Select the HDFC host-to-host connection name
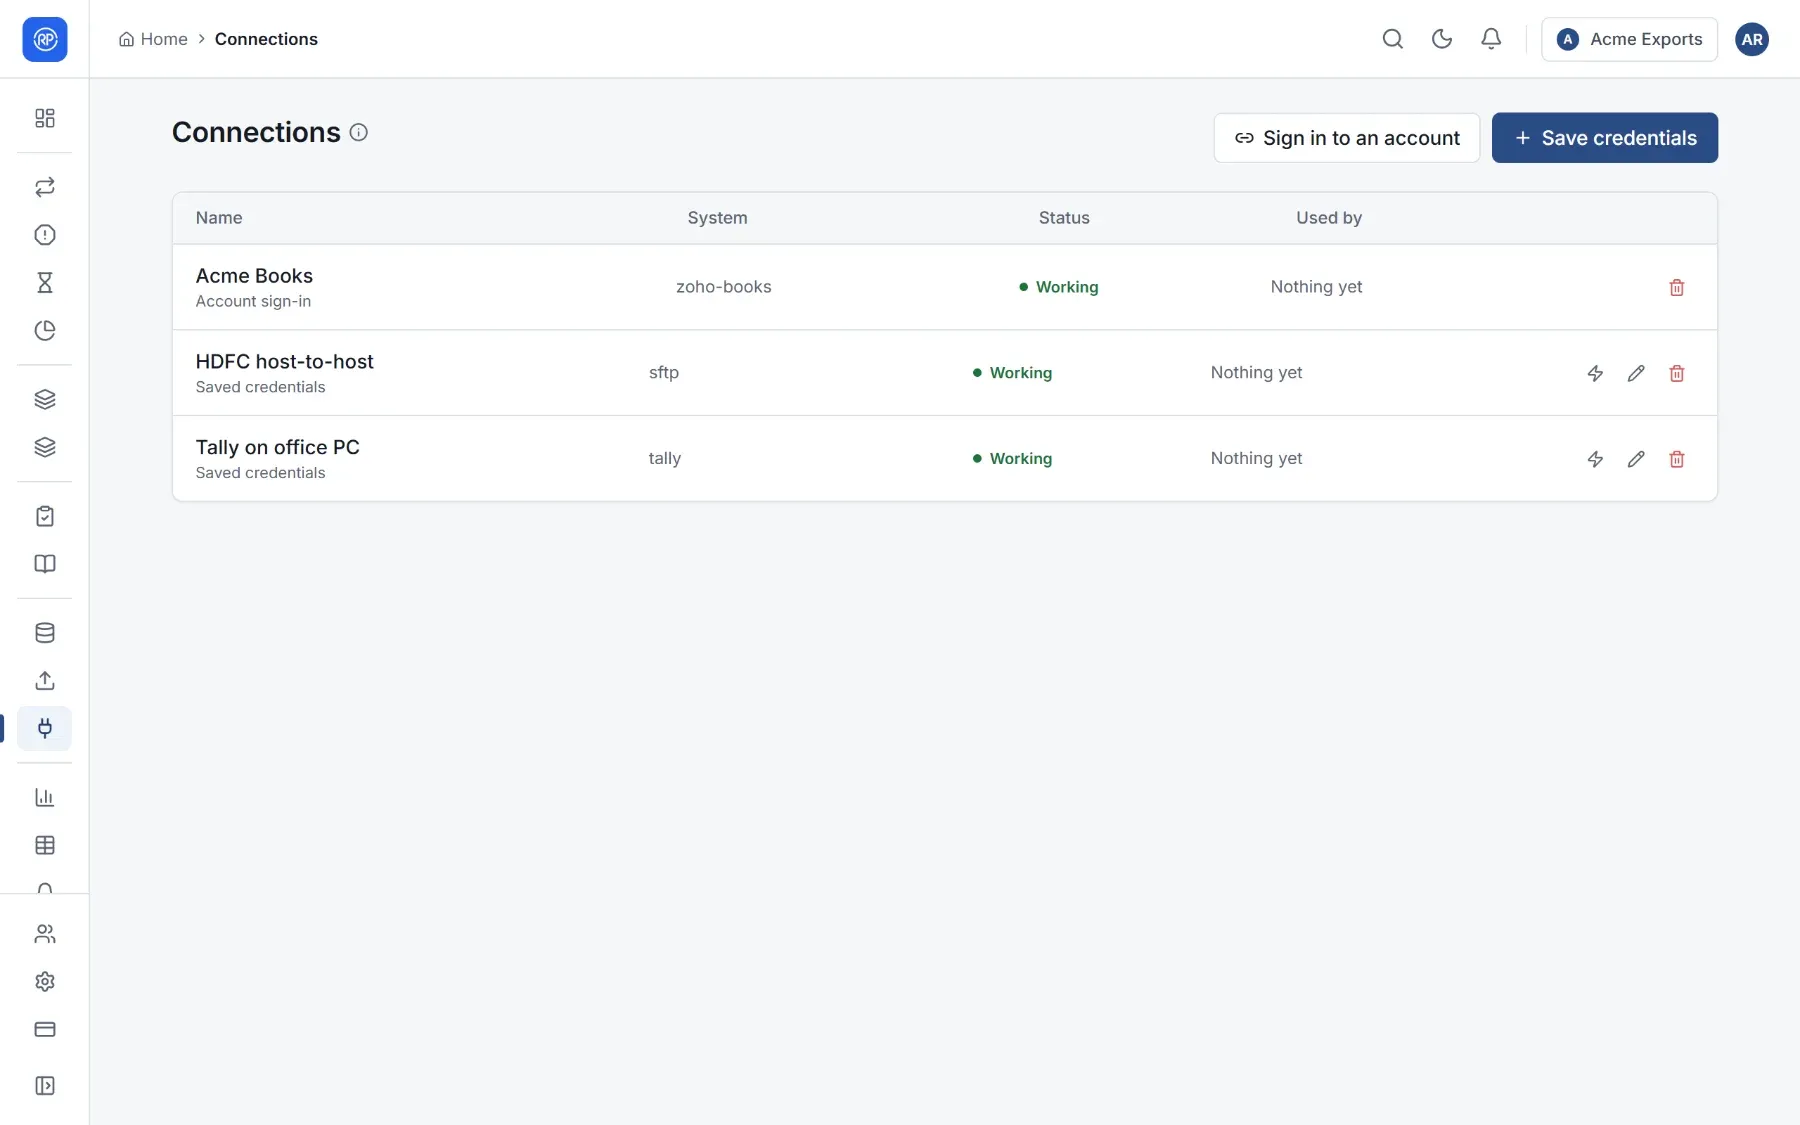The image size is (1800, 1125). 284,362
